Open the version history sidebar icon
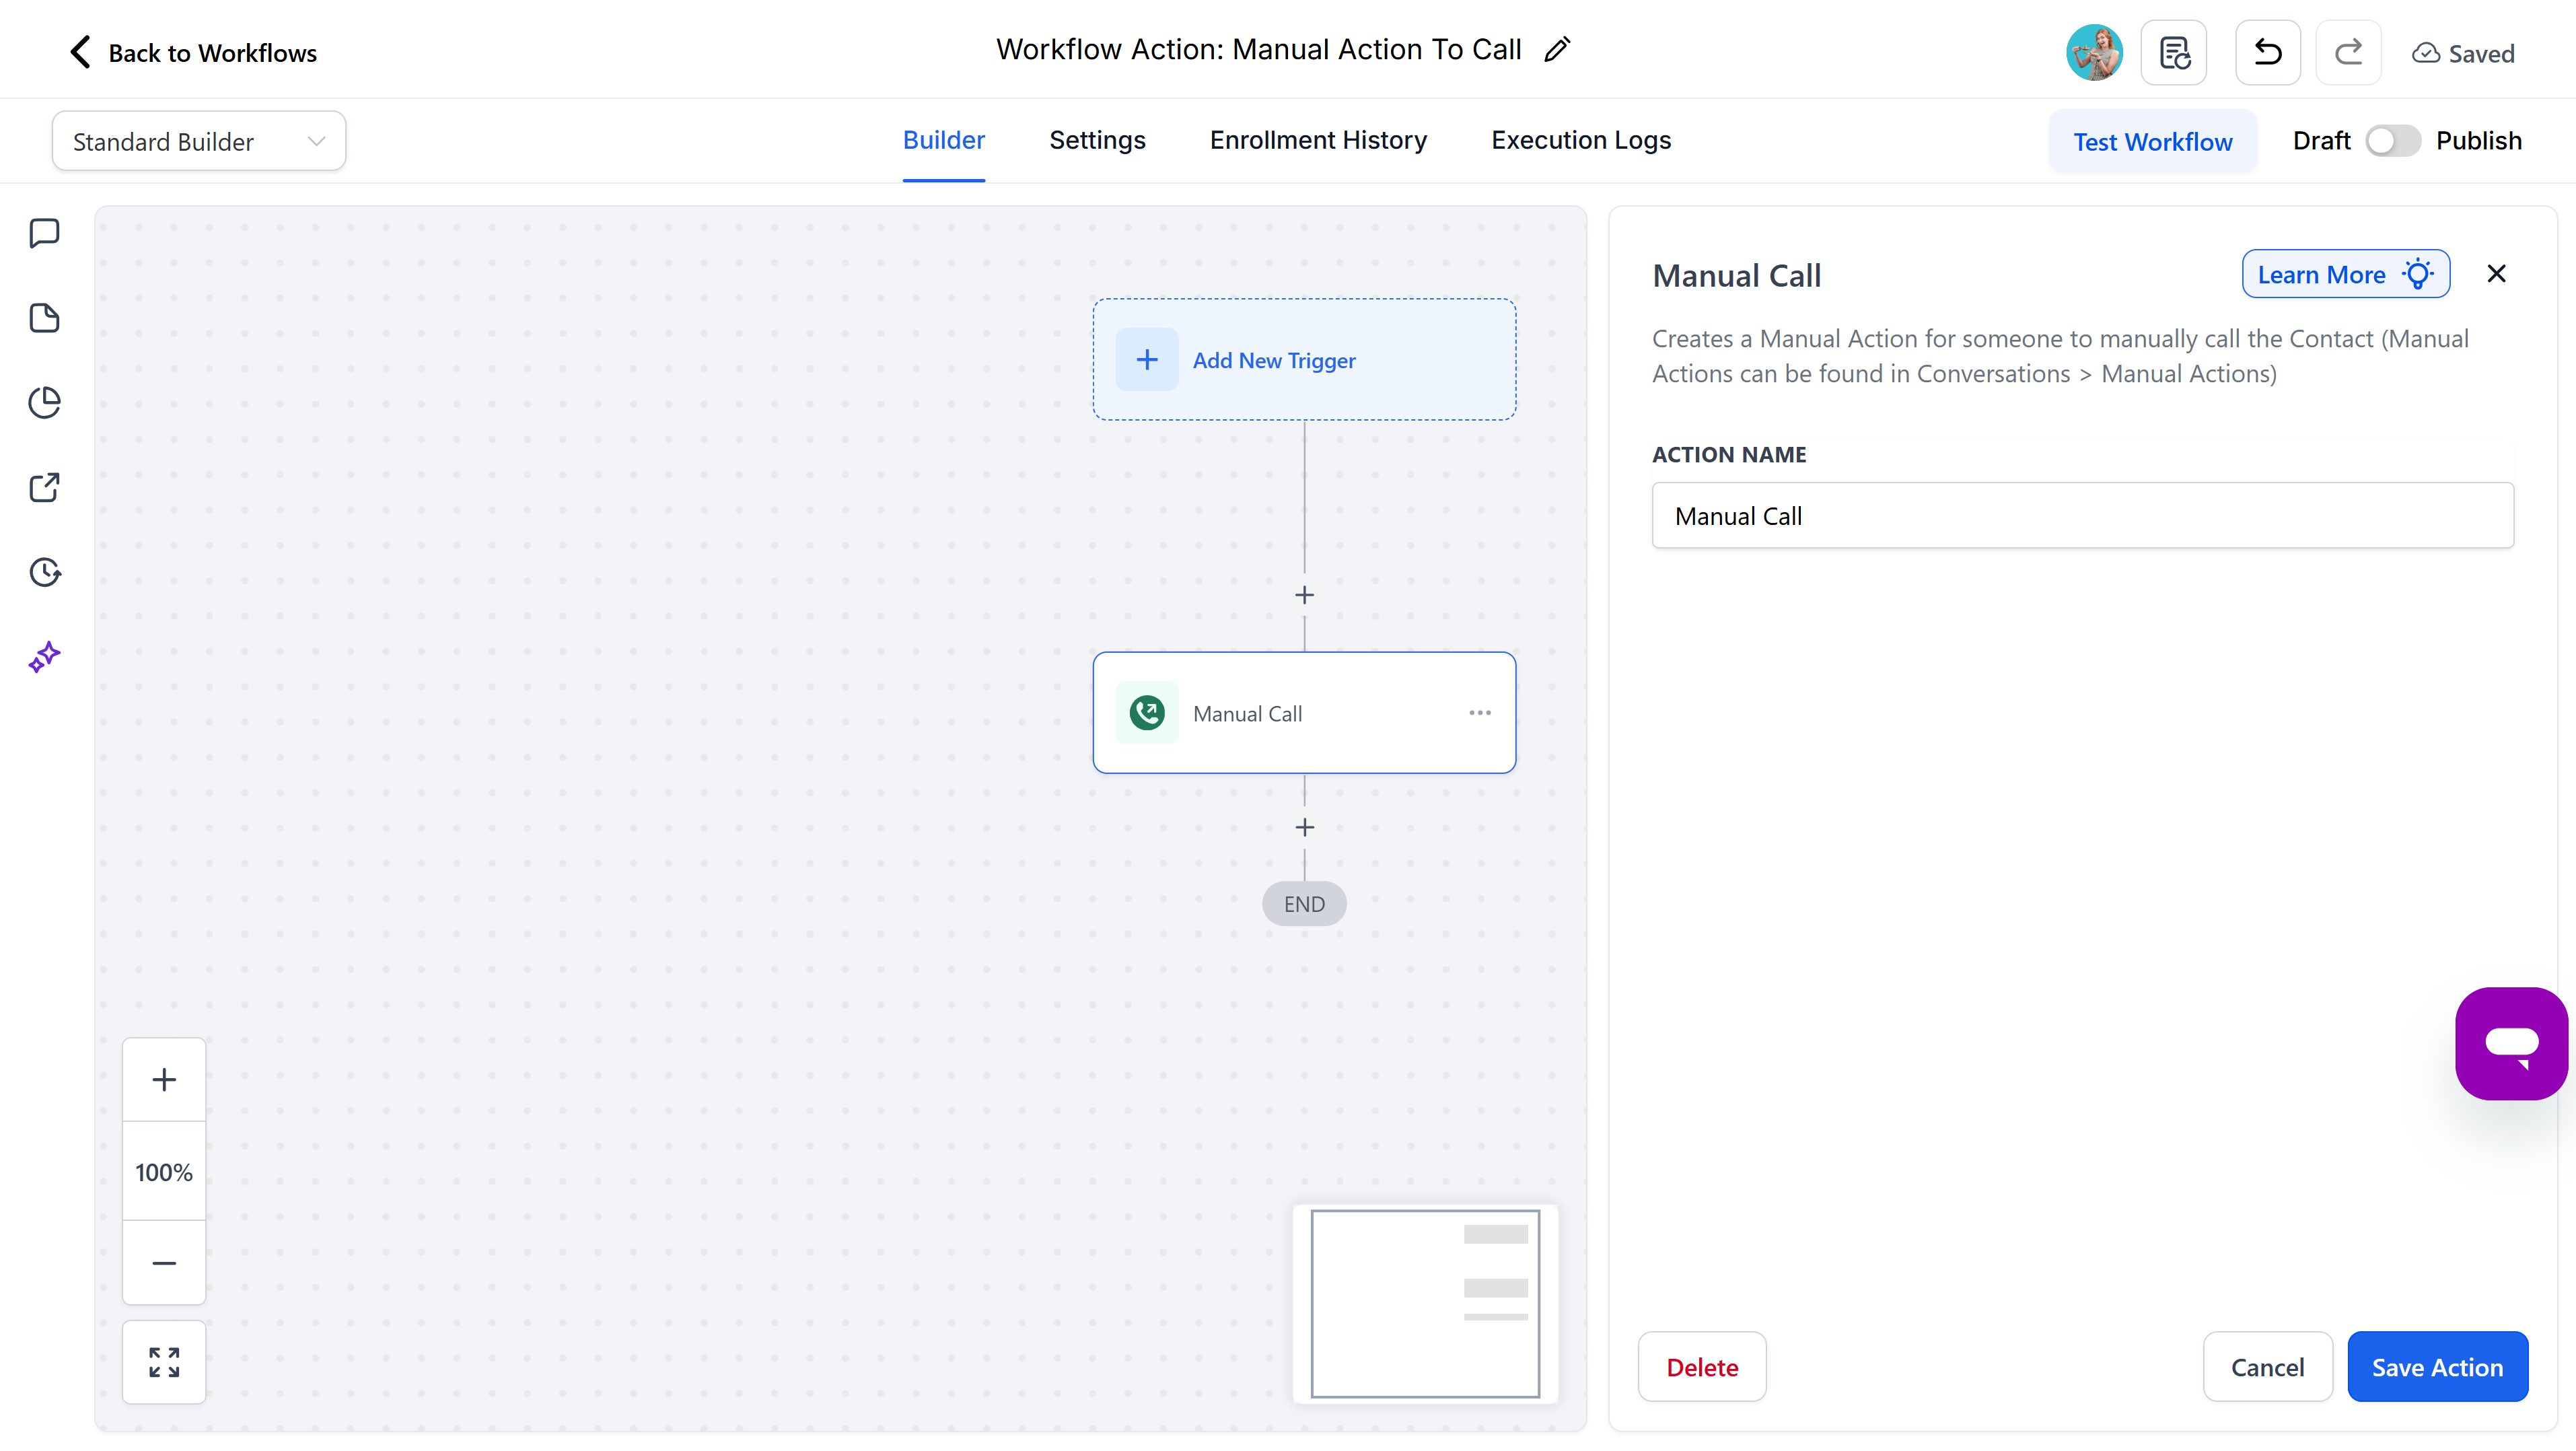Viewport: 2576px width, 1451px height. pyautogui.click(x=45, y=572)
